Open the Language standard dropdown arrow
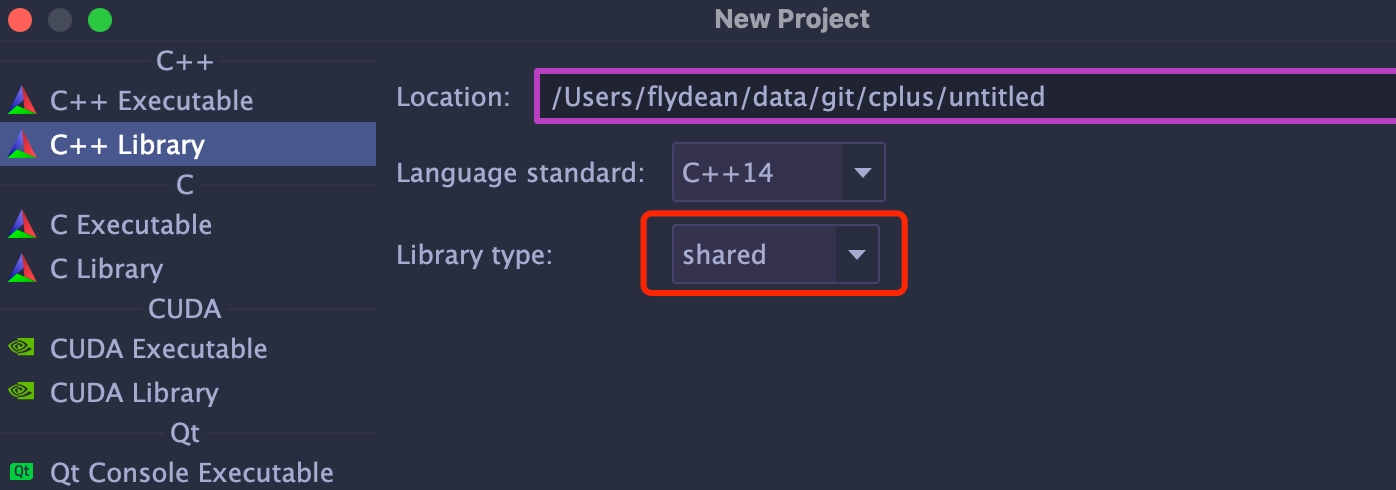 (x=862, y=173)
